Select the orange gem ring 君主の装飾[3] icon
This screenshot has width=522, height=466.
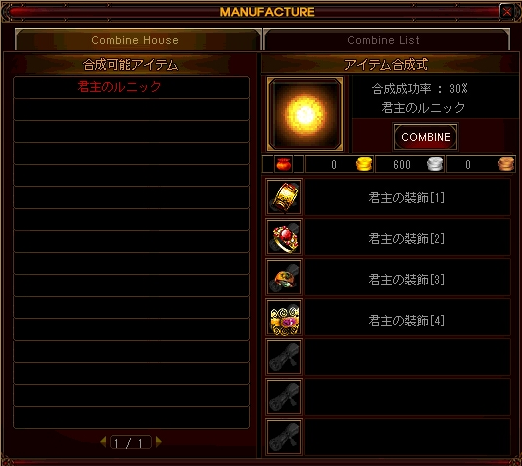[284, 277]
